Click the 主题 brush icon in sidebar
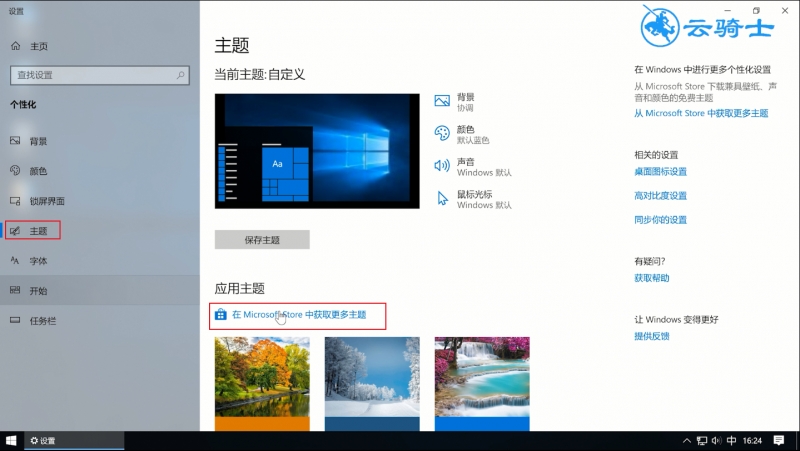This screenshot has width=800, height=451. click(15, 231)
